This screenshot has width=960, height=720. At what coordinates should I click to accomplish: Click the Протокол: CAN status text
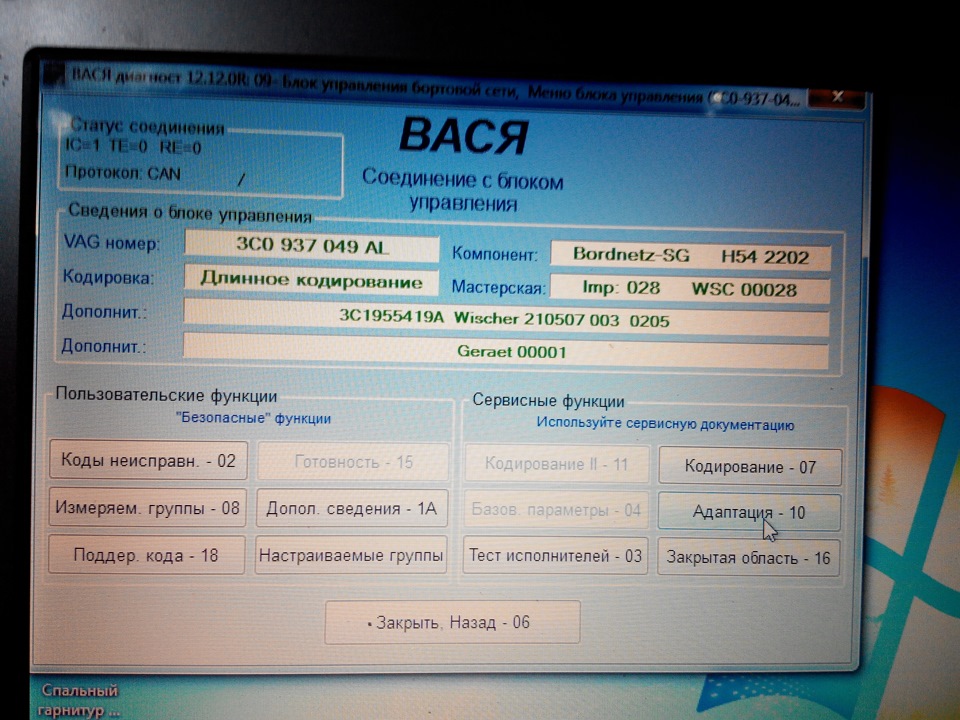coord(122,173)
